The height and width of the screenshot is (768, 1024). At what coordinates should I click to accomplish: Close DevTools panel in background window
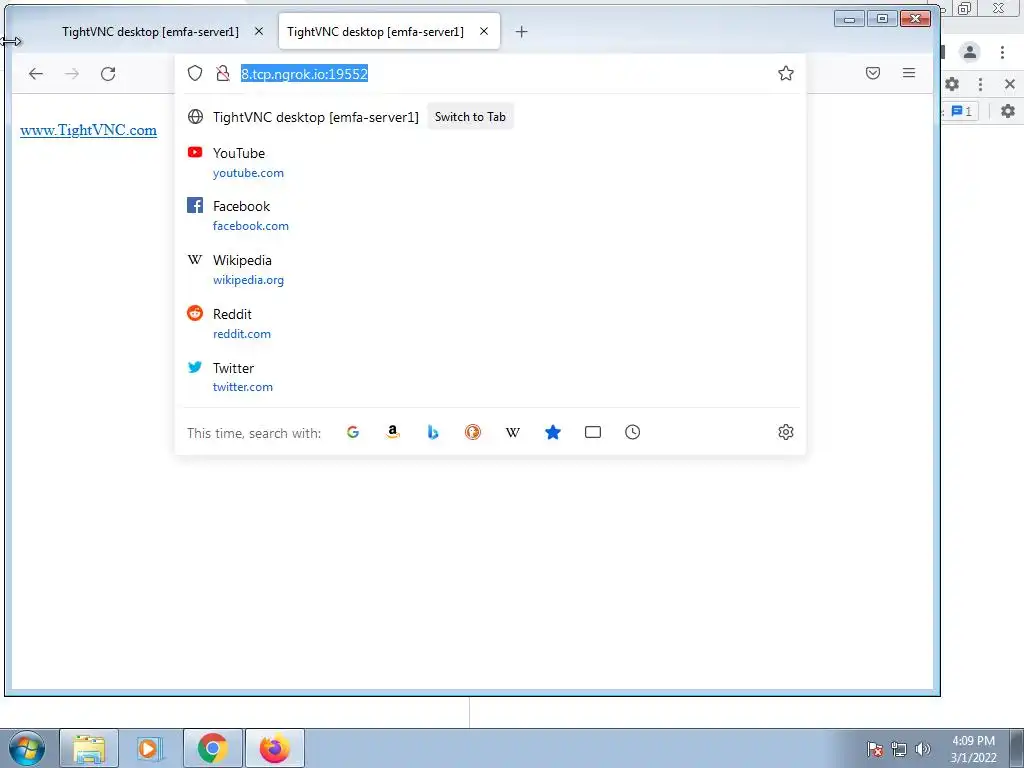click(1010, 84)
